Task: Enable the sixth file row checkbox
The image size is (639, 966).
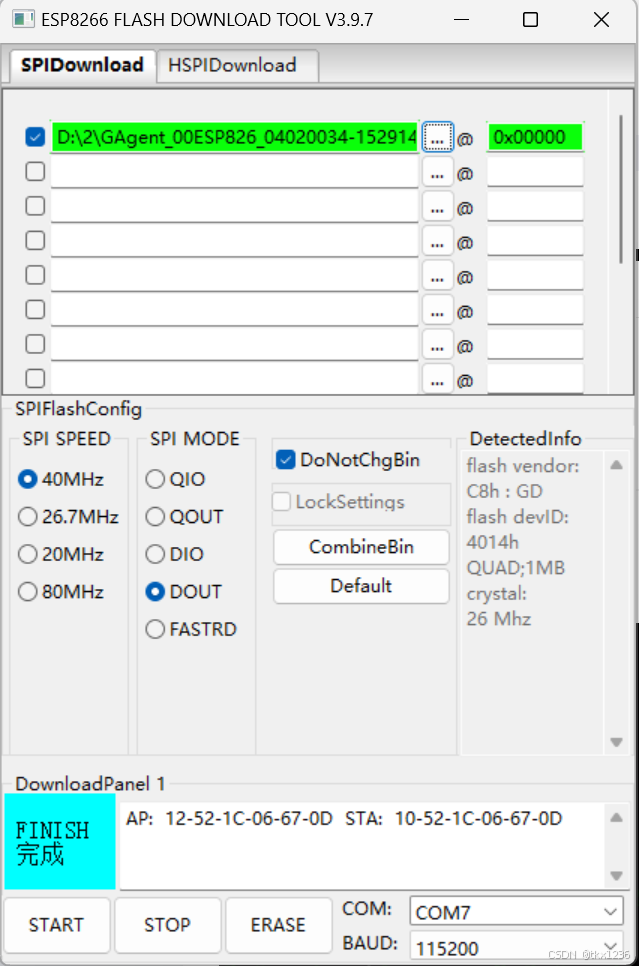Action: [35, 309]
